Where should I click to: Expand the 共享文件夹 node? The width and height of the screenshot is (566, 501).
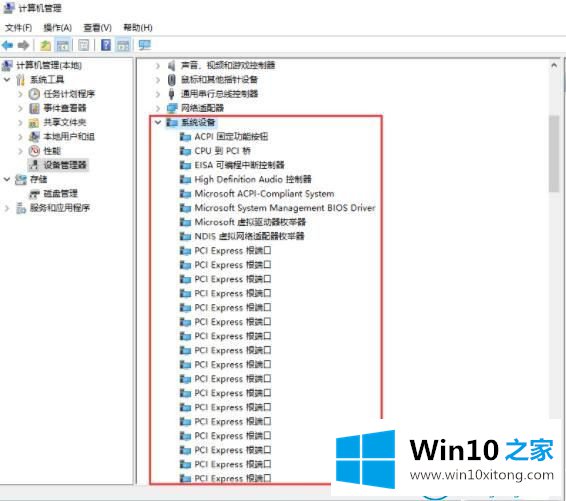tap(20, 122)
